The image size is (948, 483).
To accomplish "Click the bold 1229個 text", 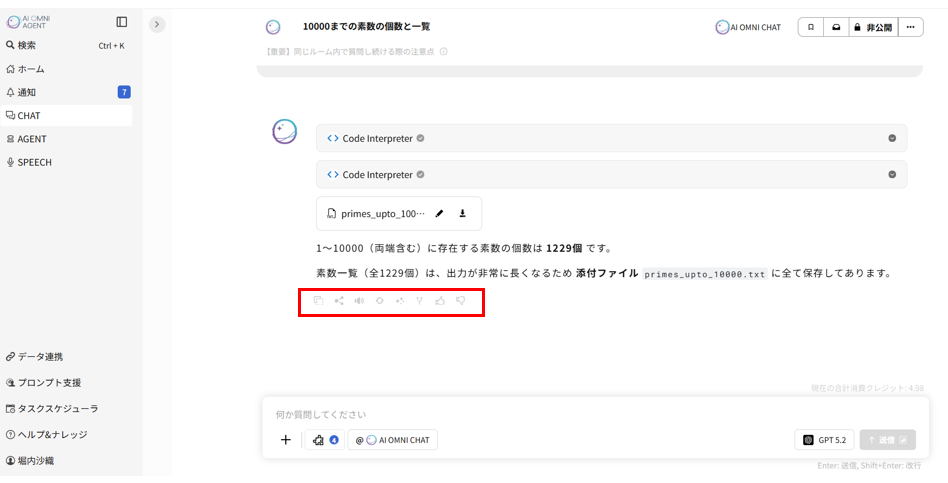I will 564,248.
